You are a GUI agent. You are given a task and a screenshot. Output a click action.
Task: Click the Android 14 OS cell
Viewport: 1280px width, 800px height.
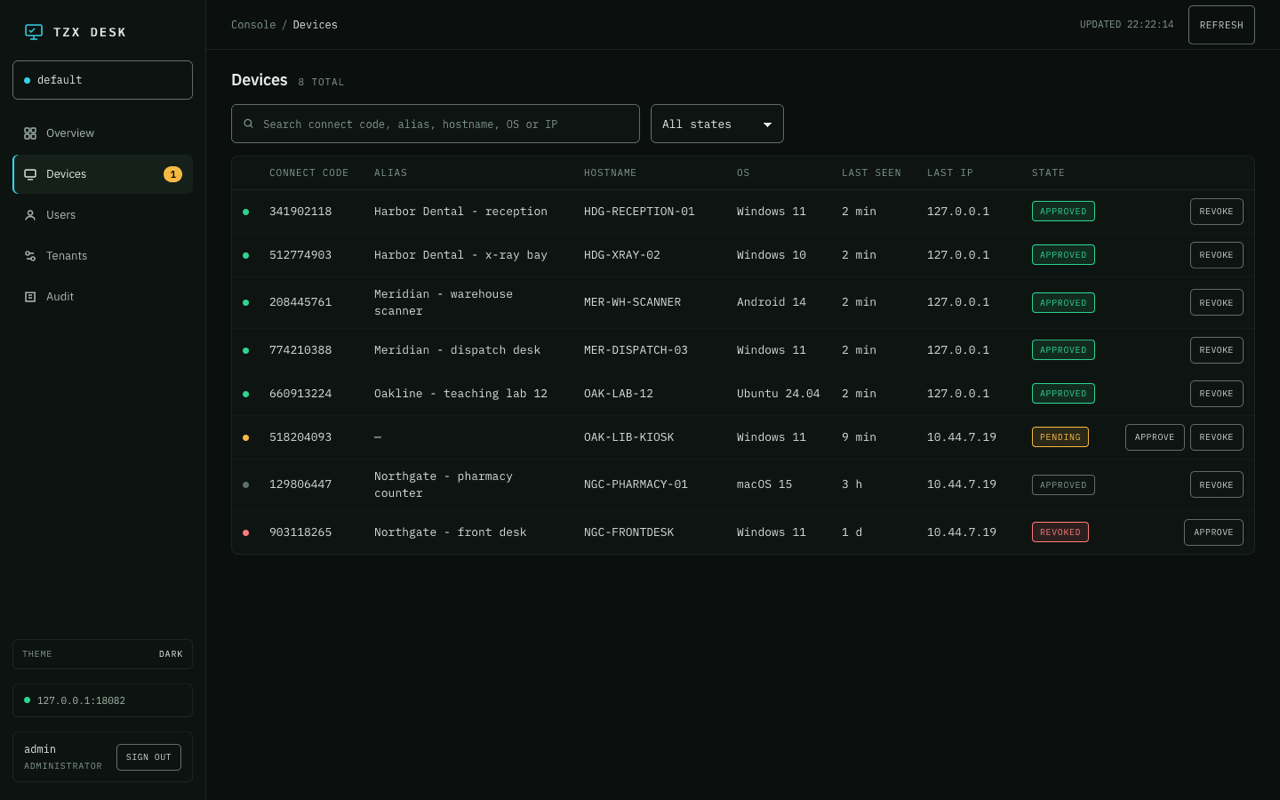point(771,302)
